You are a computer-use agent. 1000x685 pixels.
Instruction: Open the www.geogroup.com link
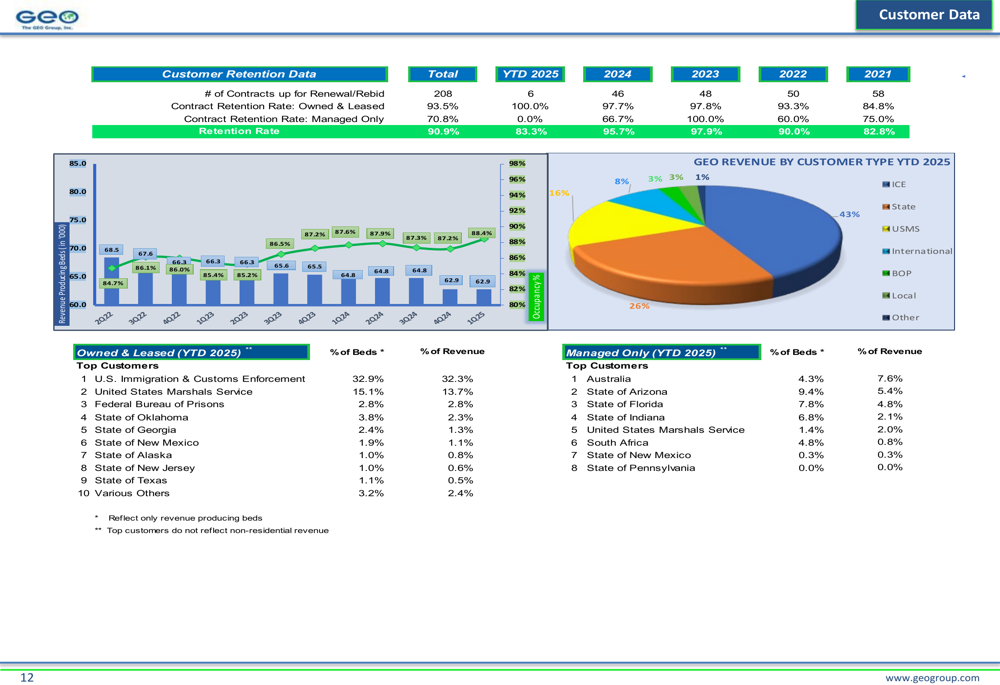932,677
